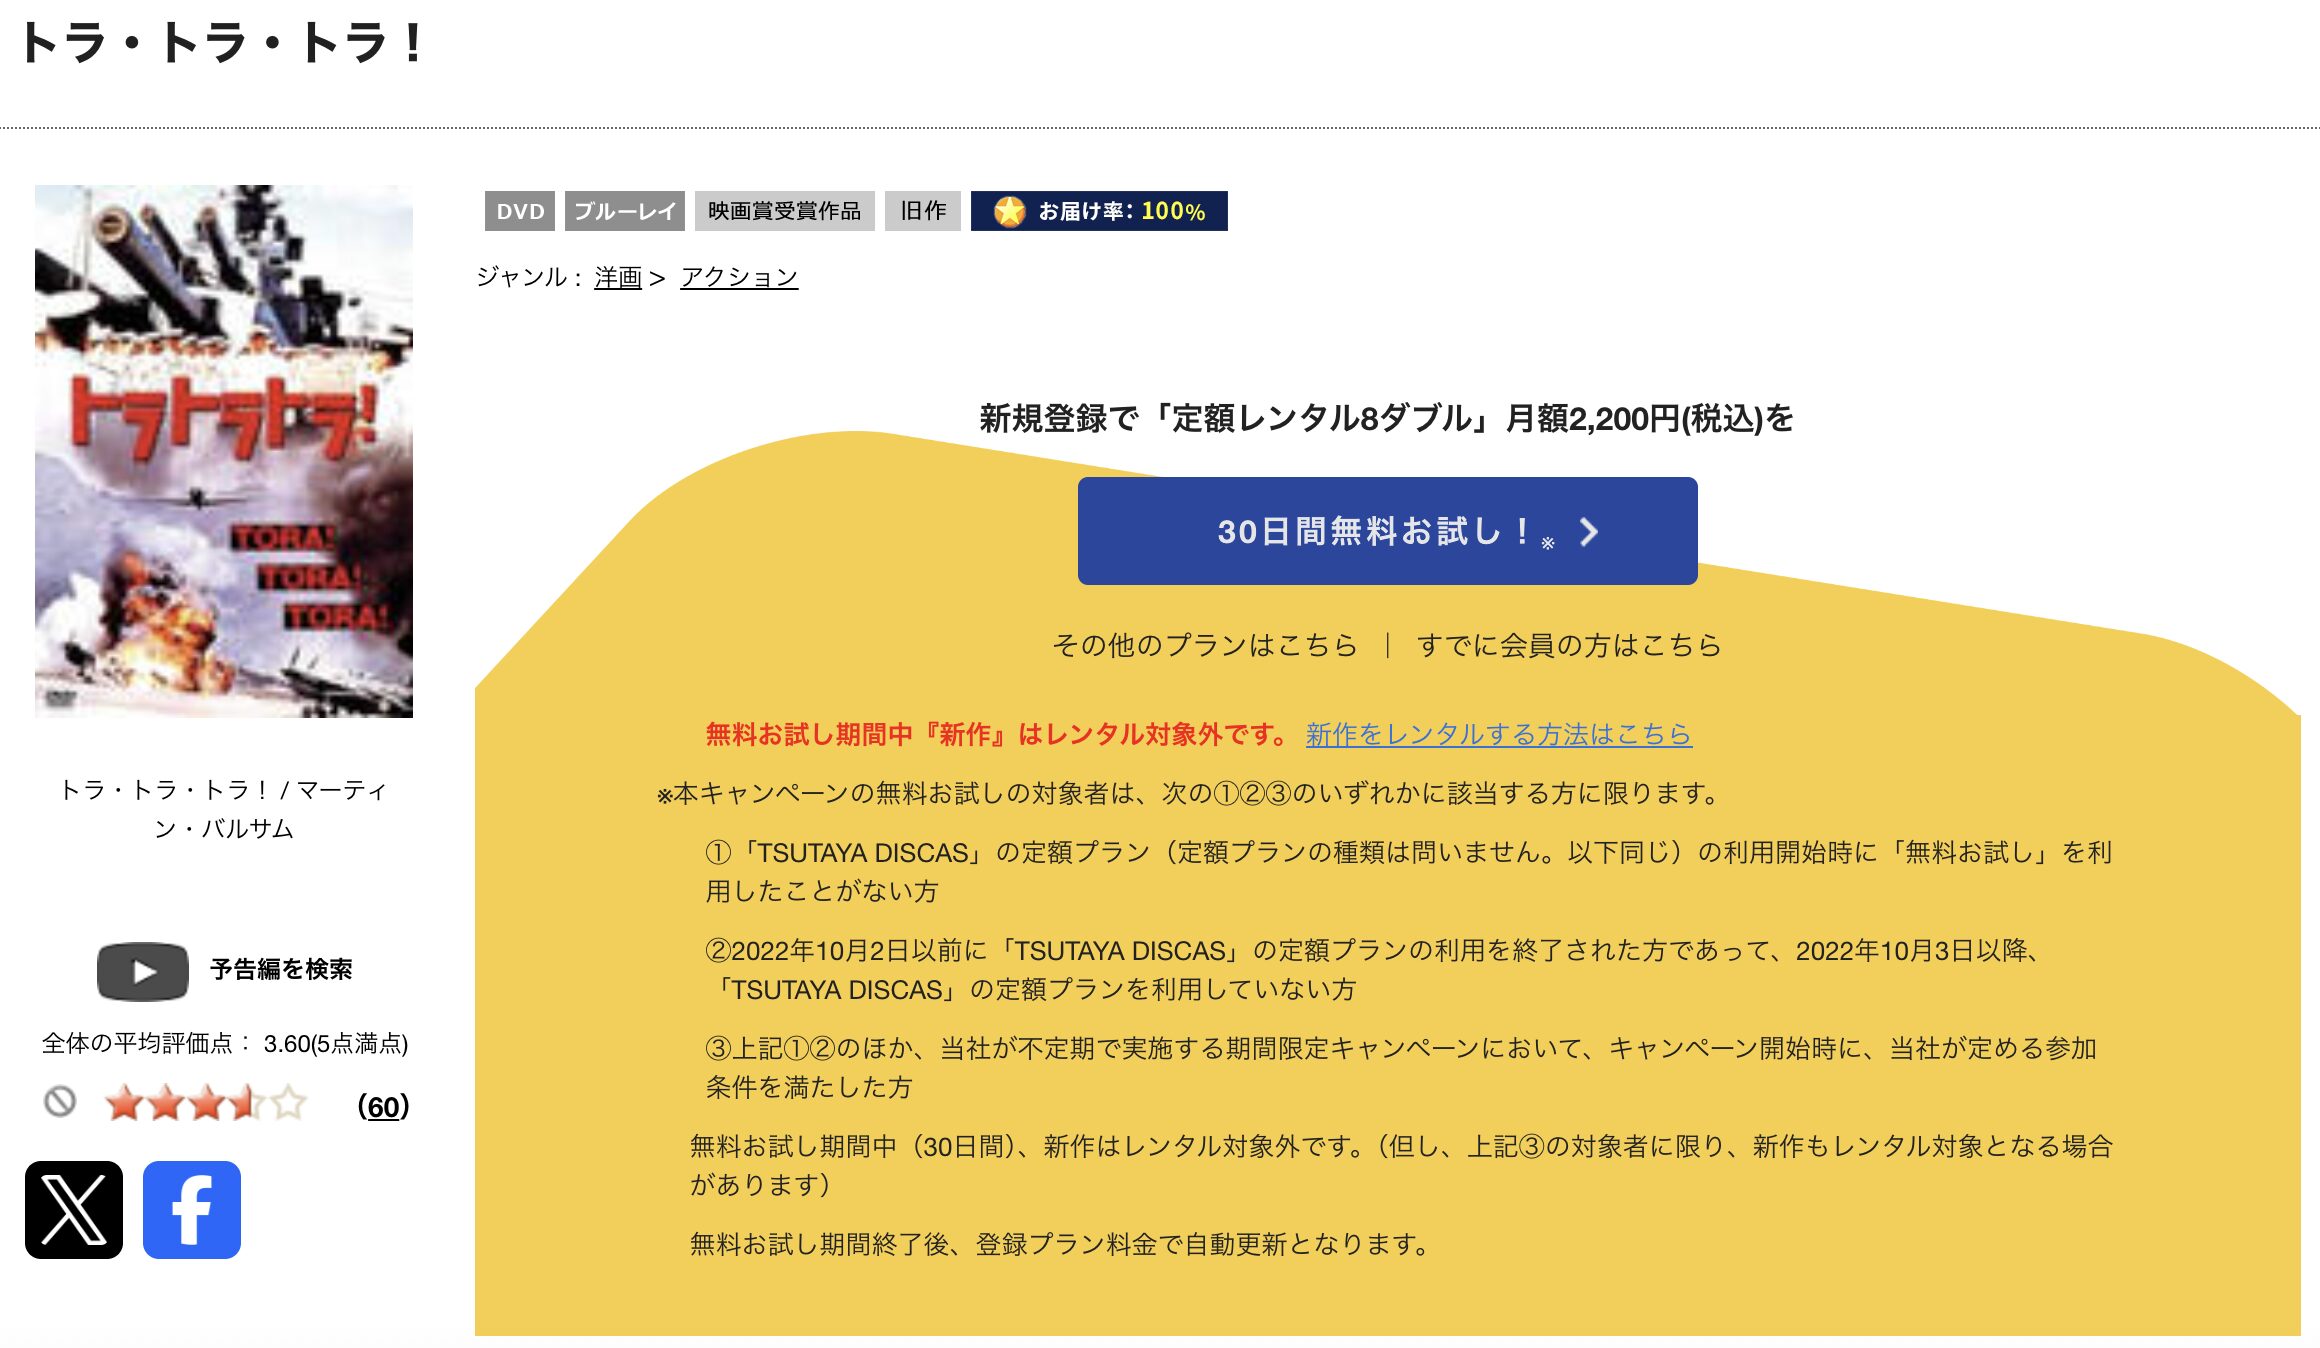
Task: Click the 旧作 tag
Action: click(x=923, y=211)
